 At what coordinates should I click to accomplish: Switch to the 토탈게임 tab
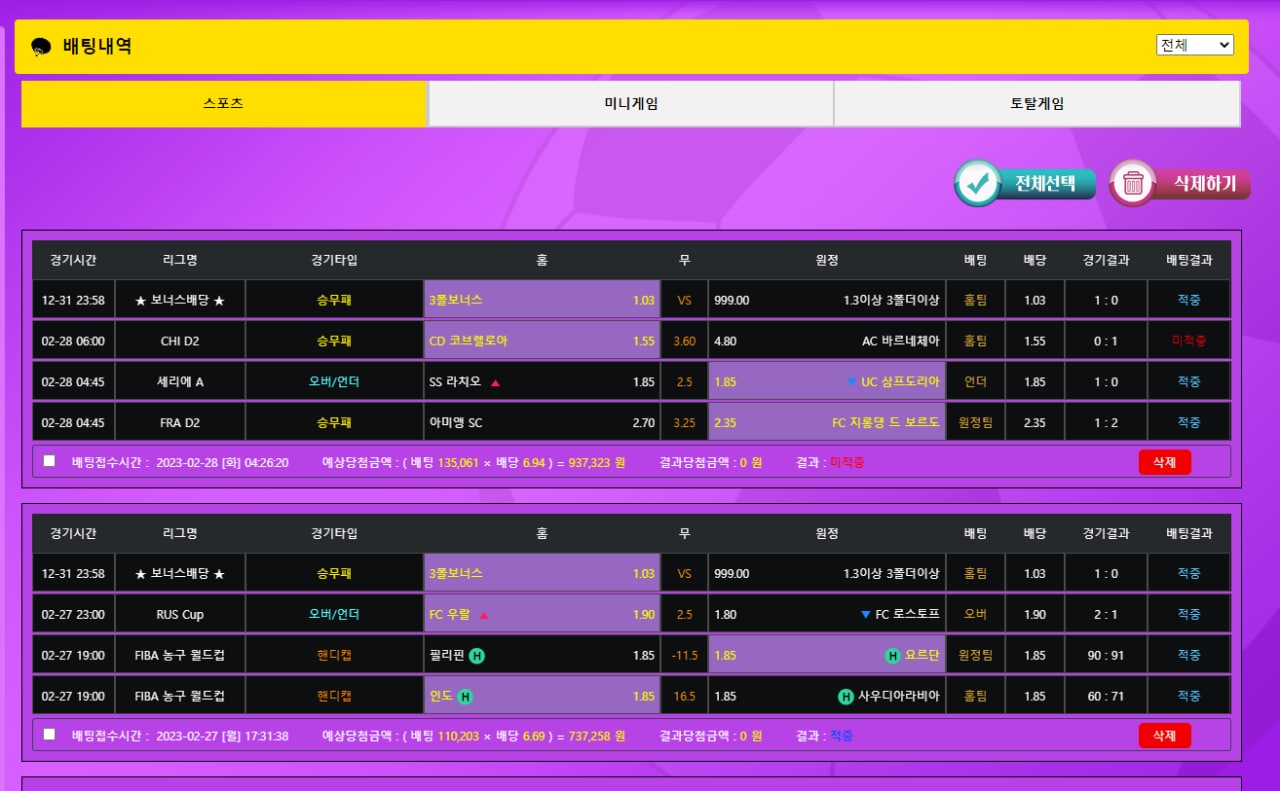(1037, 104)
